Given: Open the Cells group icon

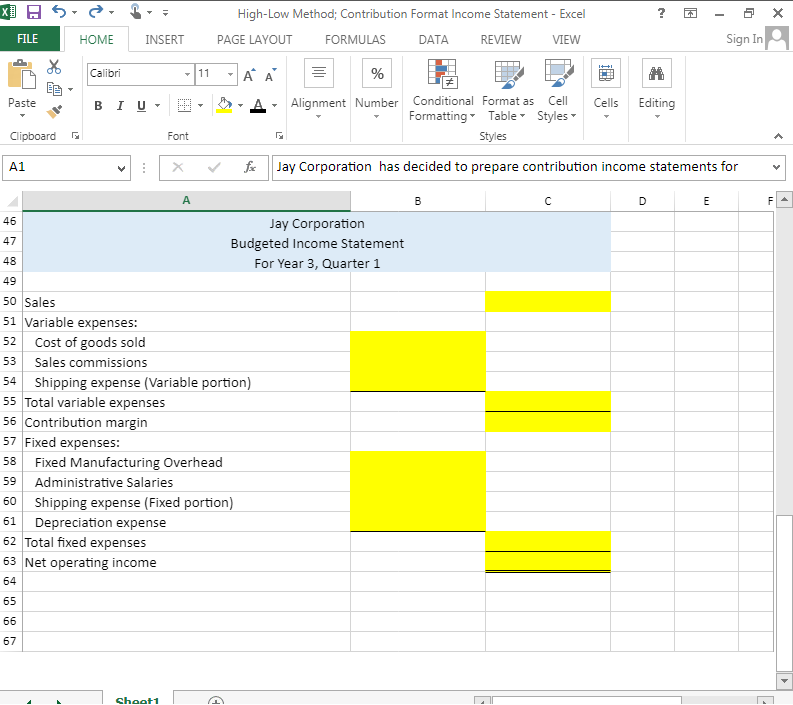Looking at the screenshot, I should [606, 73].
